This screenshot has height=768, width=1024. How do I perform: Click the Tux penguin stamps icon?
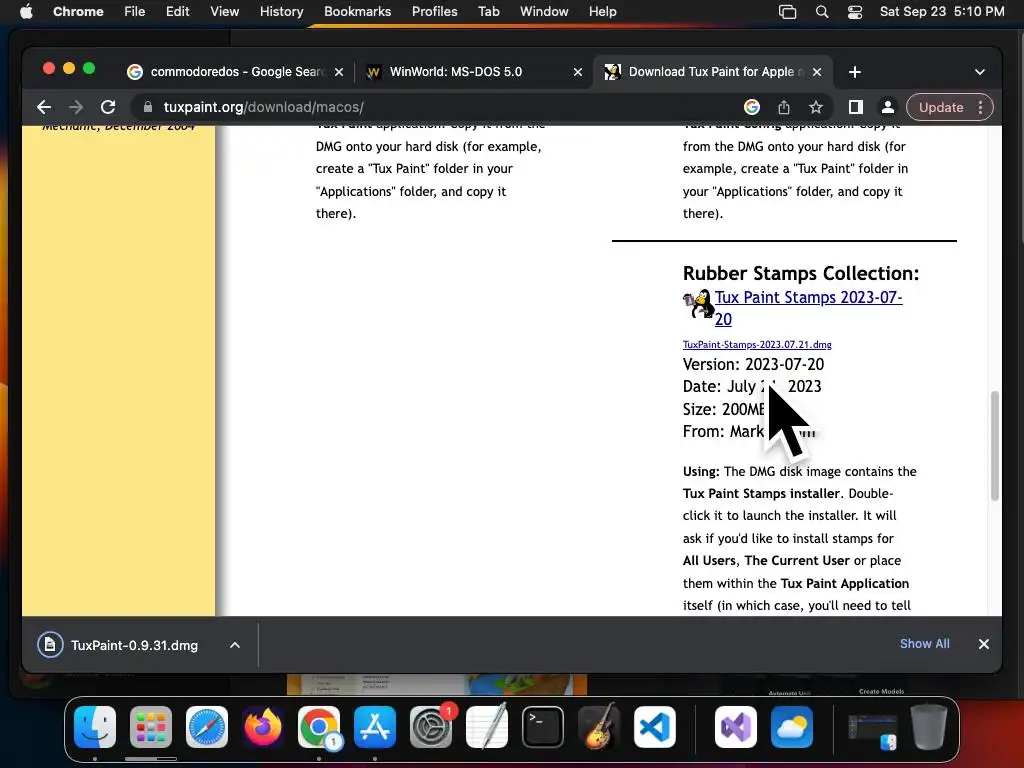[x=698, y=304]
